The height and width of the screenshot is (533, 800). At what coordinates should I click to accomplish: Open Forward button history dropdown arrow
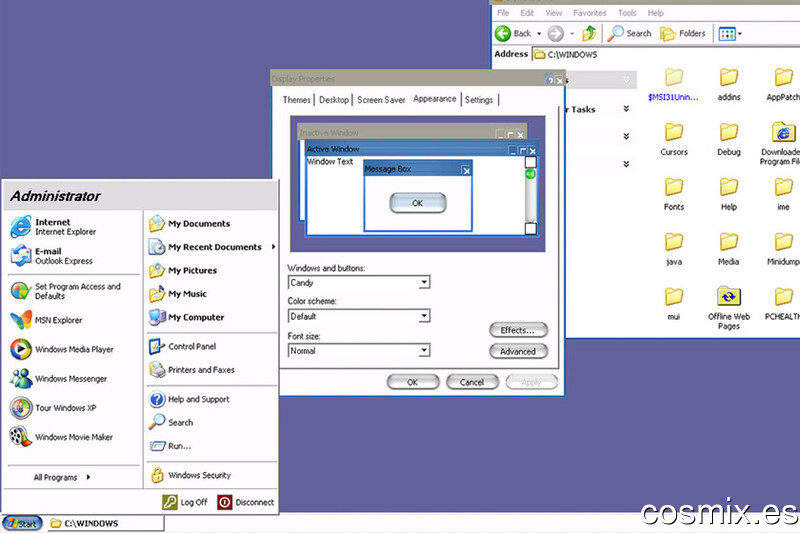tap(572, 34)
